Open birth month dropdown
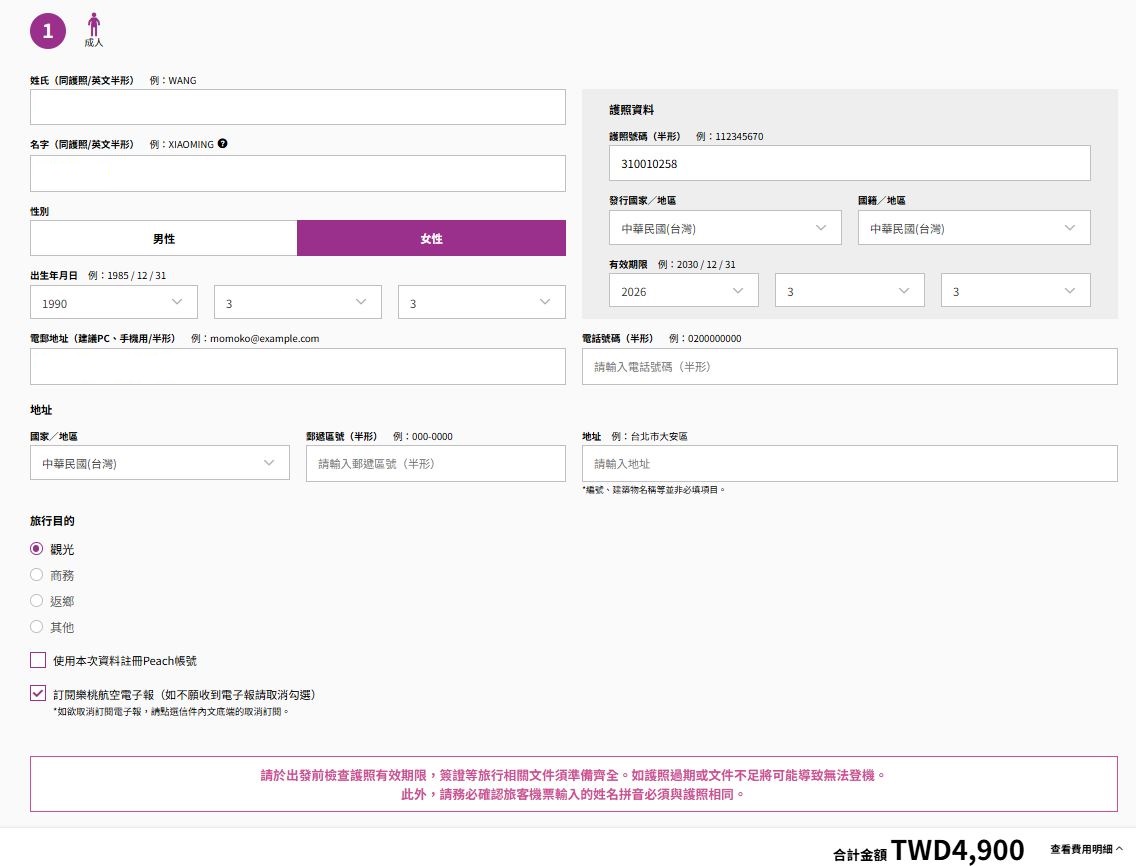1136x866 pixels. click(x=298, y=302)
